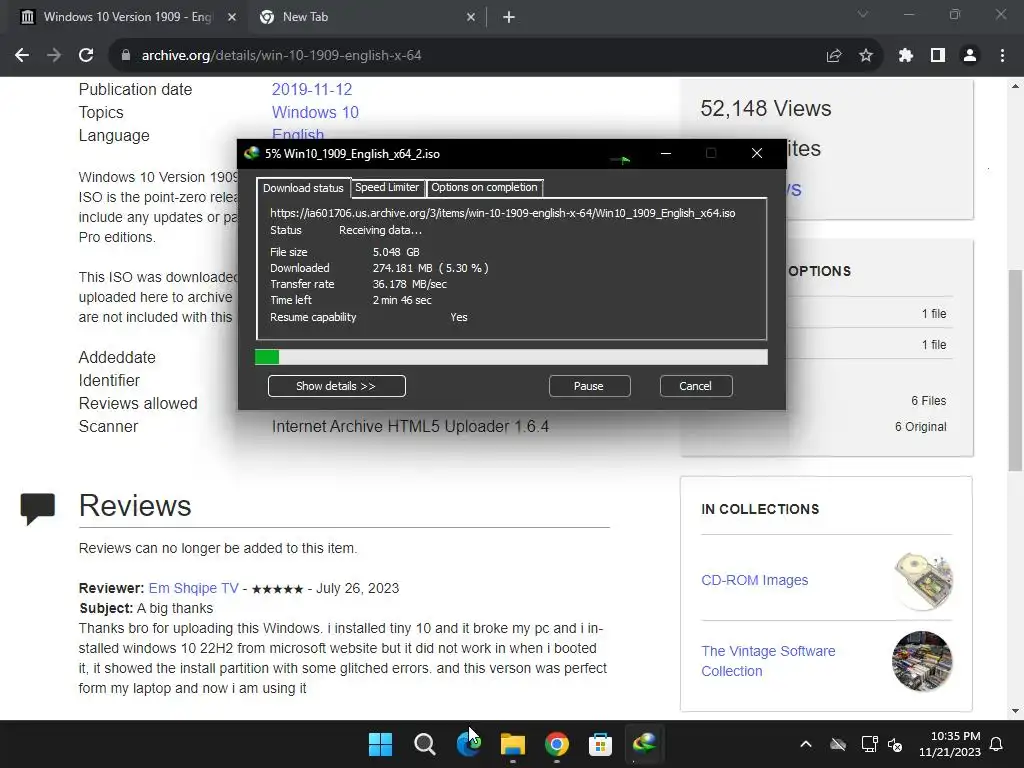This screenshot has height=768, width=1024.
Task: Close the New Tab tab
Action: (x=471, y=17)
